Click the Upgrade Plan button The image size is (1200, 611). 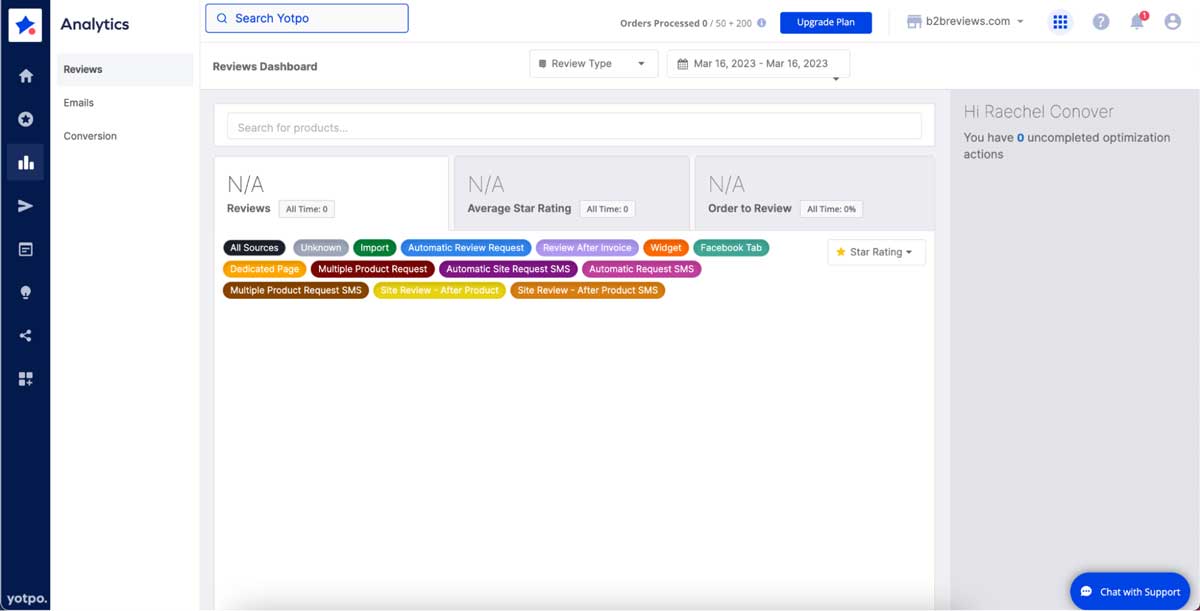click(x=825, y=21)
